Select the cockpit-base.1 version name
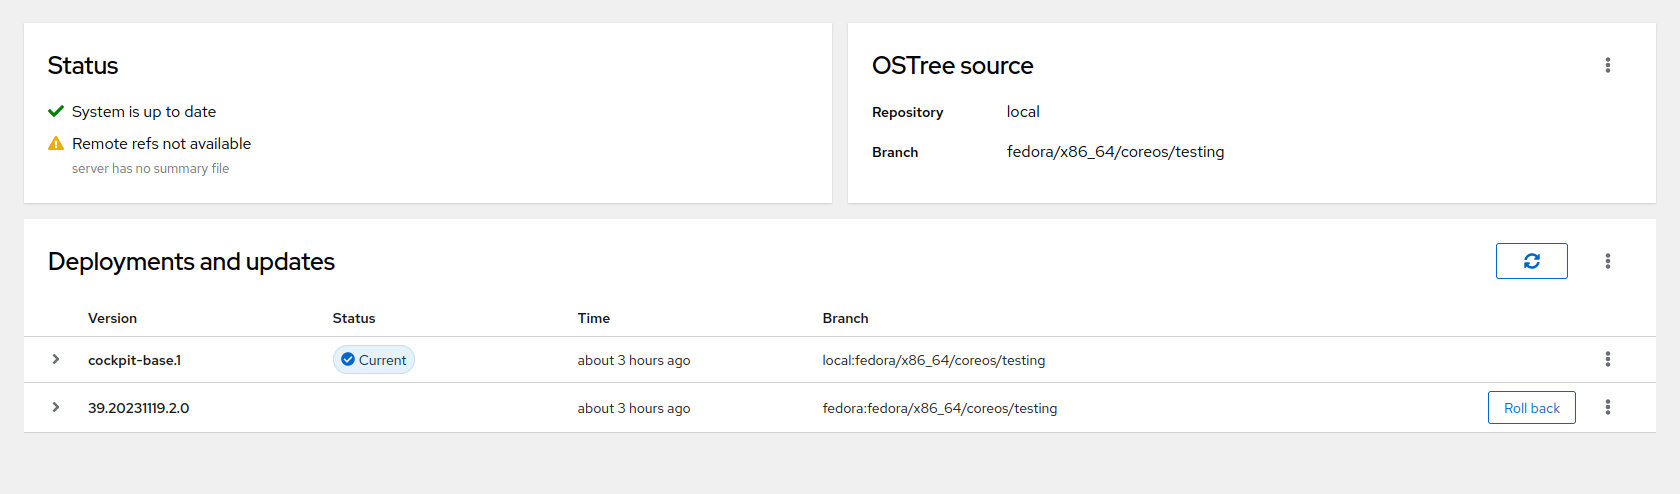This screenshot has height=494, width=1680. [134, 360]
